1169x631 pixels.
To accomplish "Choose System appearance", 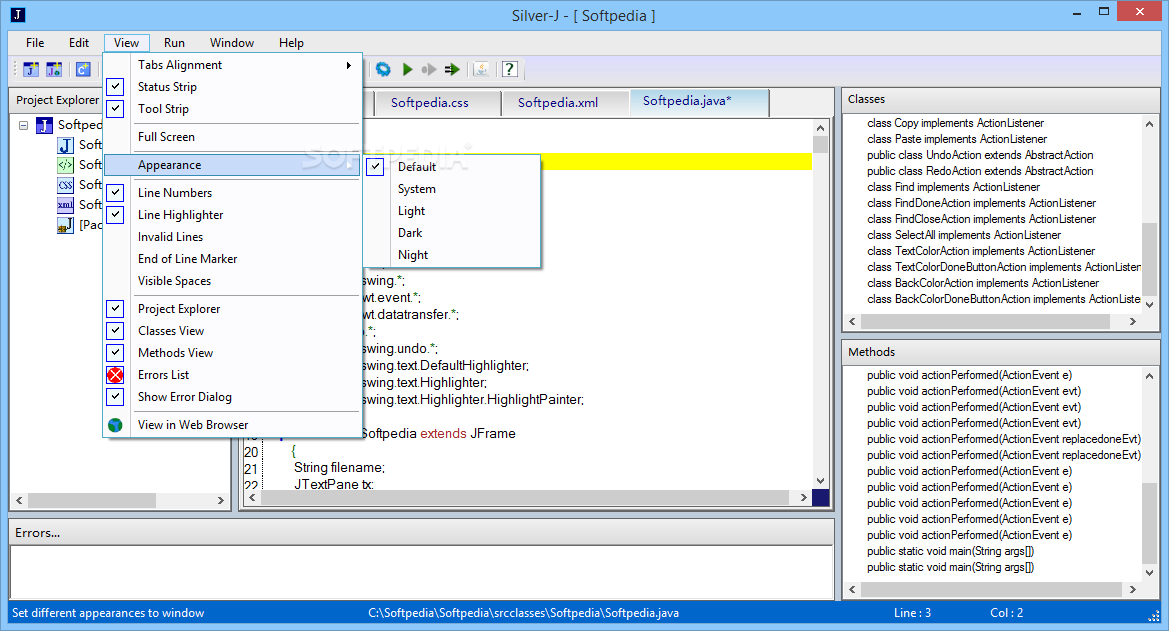I will pyautogui.click(x=452, y=189).
